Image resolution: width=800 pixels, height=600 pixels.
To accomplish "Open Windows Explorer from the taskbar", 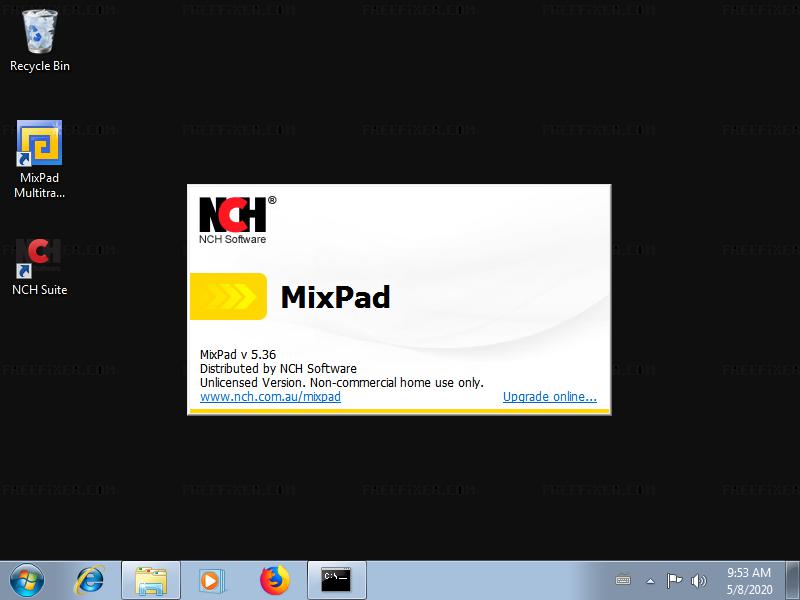I will pyautogui.click(x=151, y=581).
